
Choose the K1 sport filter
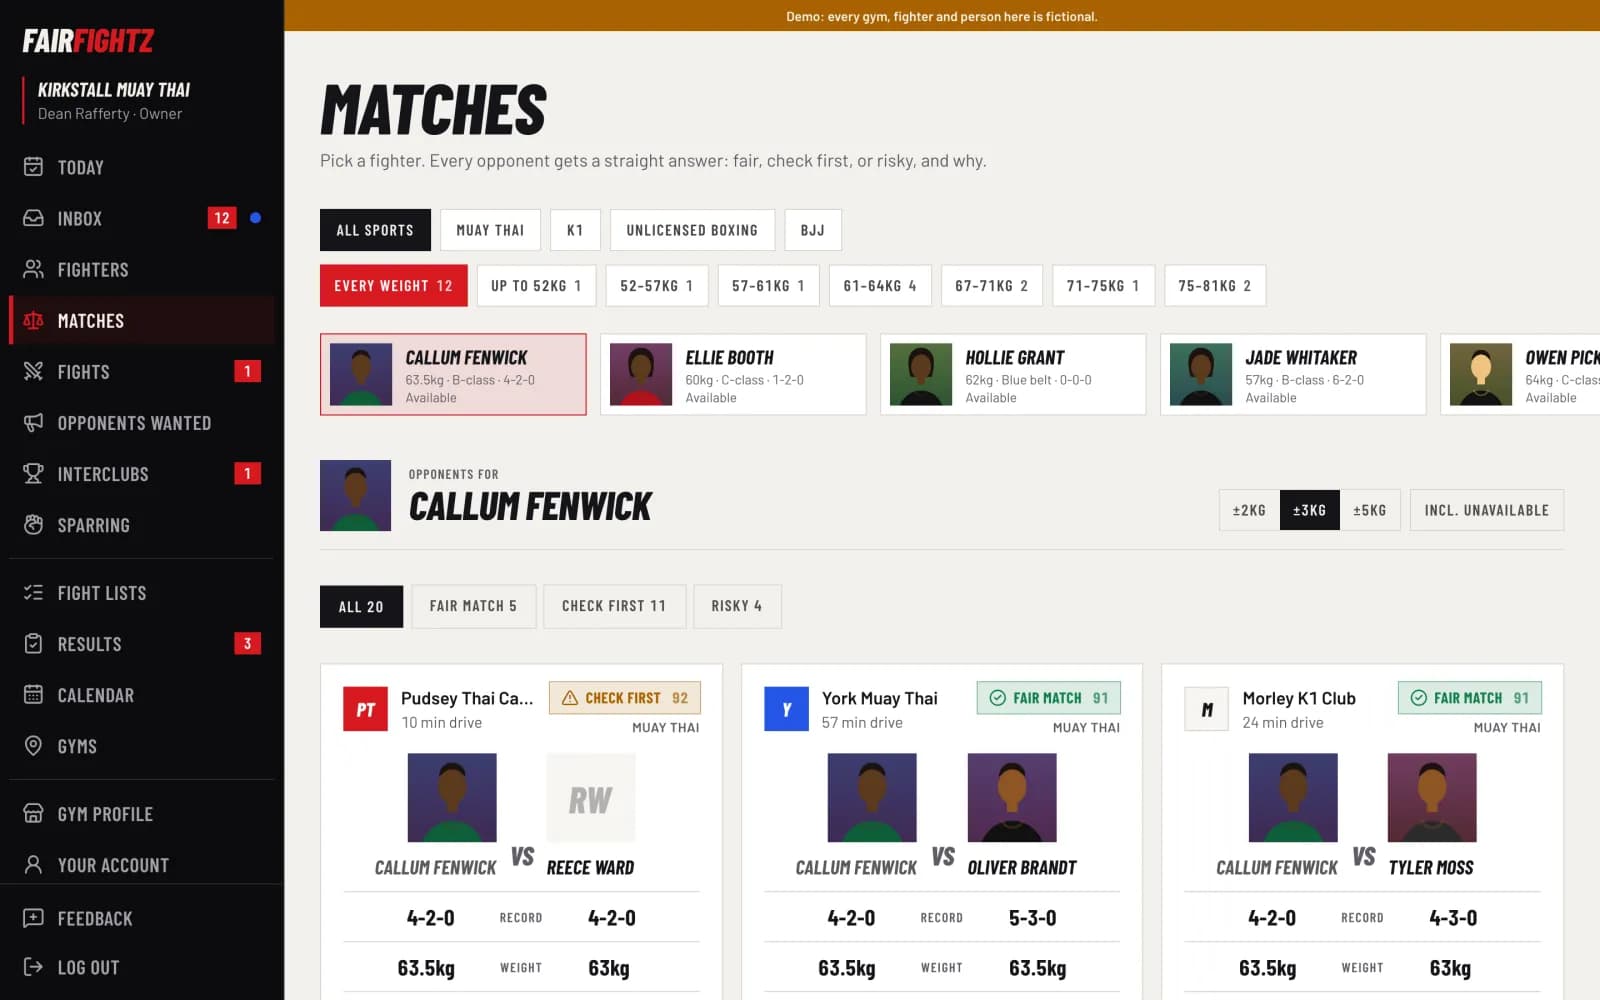575,230
